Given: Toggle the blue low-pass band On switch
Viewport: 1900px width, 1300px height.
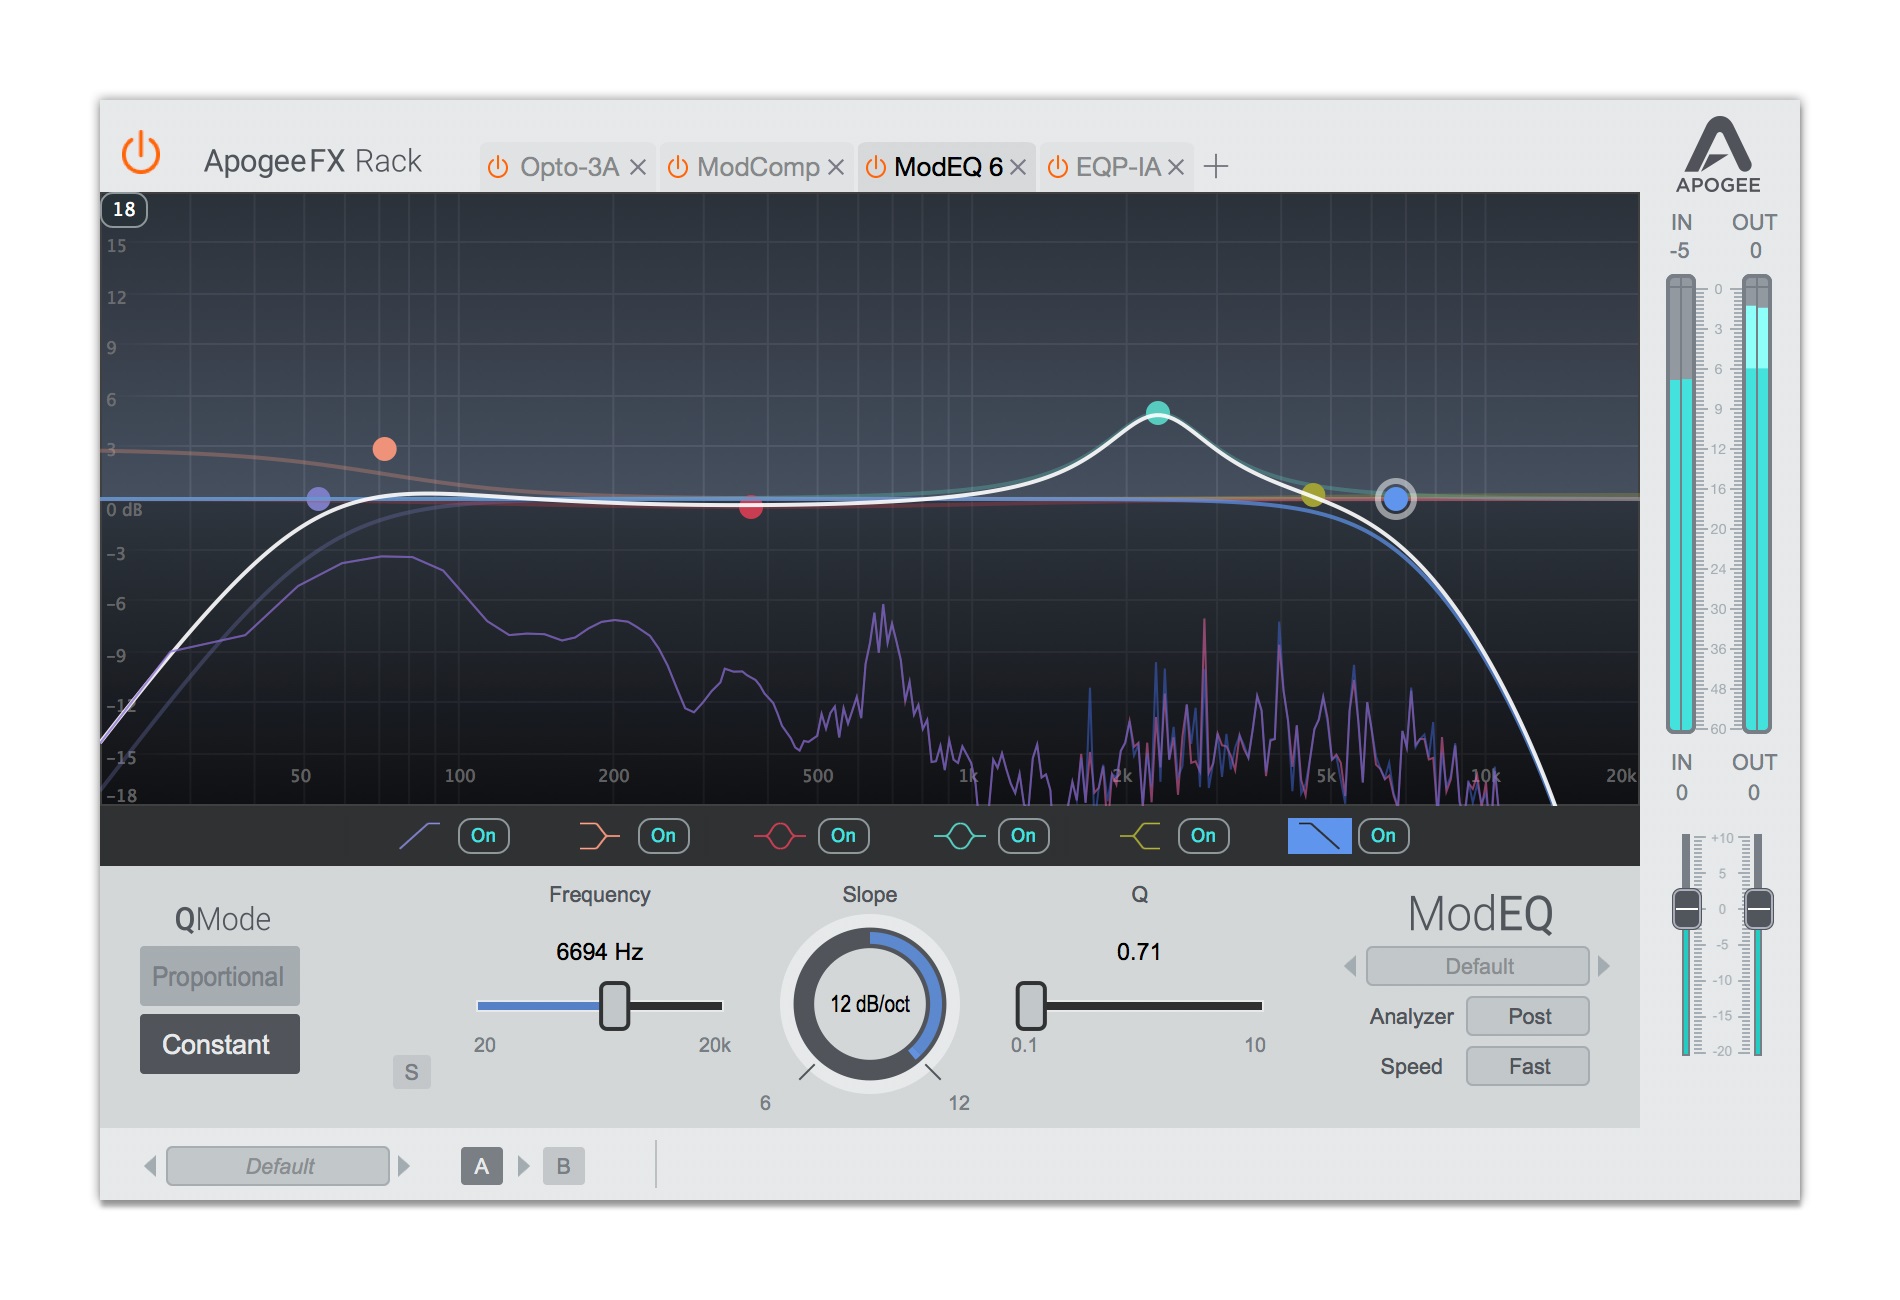Looking at the screenshot, I should tap(1383, 836).
